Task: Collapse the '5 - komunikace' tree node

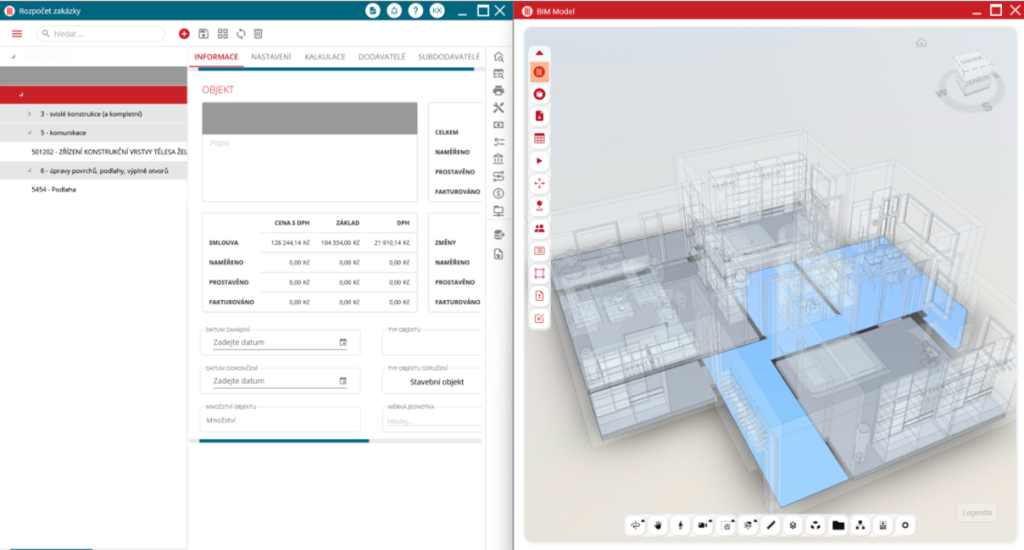Action: [x=29, y=133]
